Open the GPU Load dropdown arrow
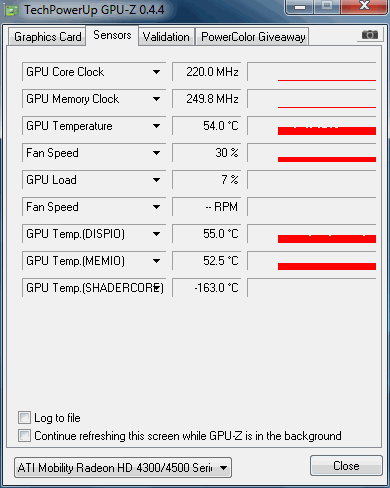The height and width of the screenshot is (488, 390). coord(156,180)
